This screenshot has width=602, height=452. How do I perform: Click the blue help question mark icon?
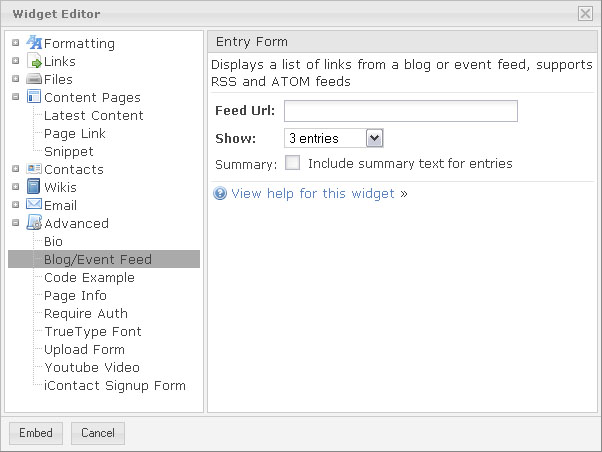(x=221, y=194)
